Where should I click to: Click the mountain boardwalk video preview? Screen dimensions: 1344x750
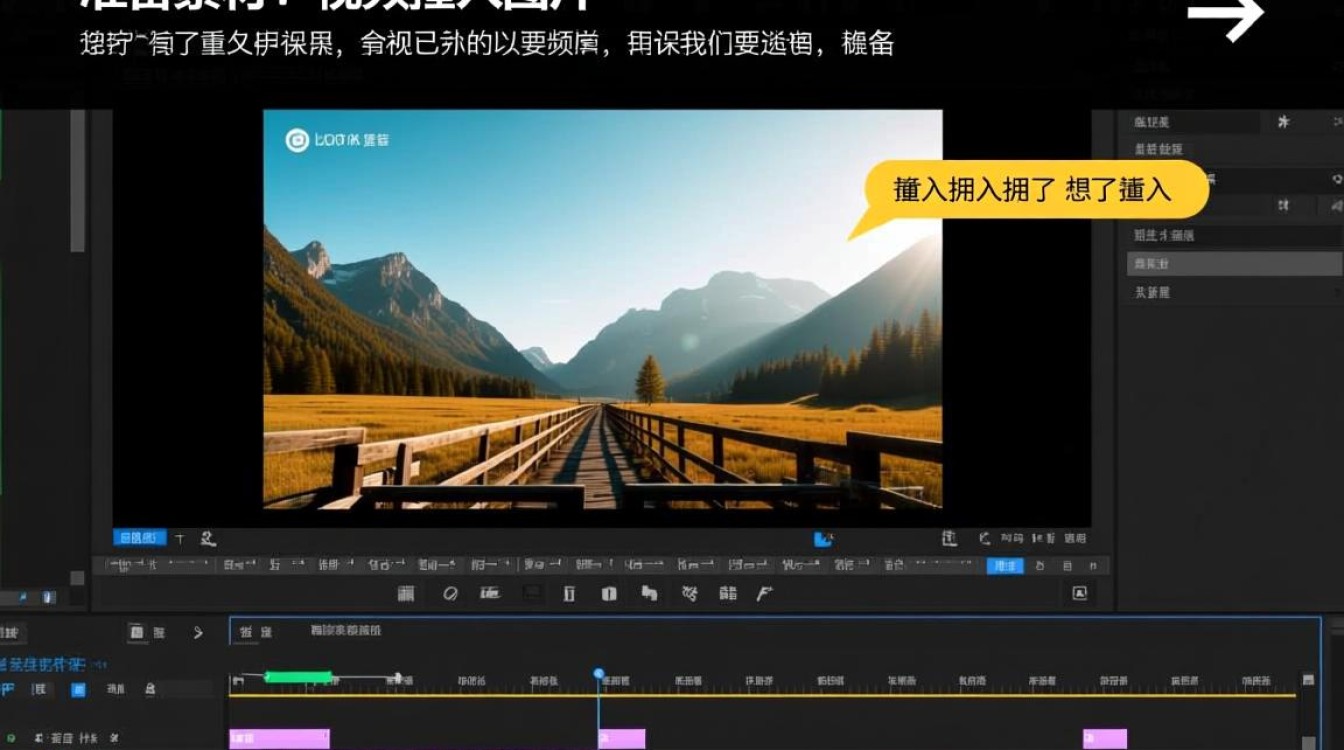pyautogui.click(x=602, y=308)
